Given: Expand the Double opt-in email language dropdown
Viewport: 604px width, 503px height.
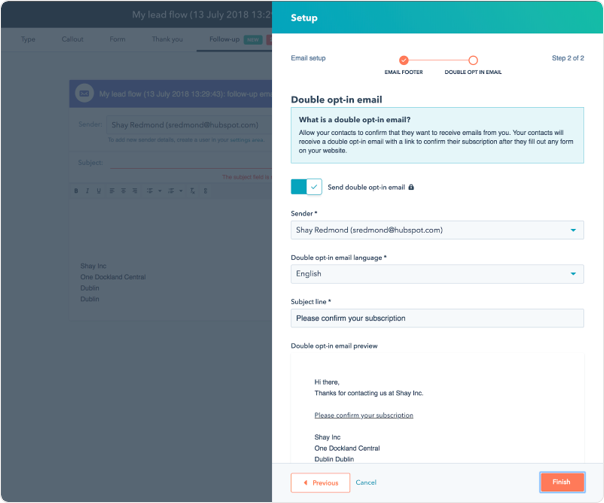Looking at the screenshot, I should 437,273.
